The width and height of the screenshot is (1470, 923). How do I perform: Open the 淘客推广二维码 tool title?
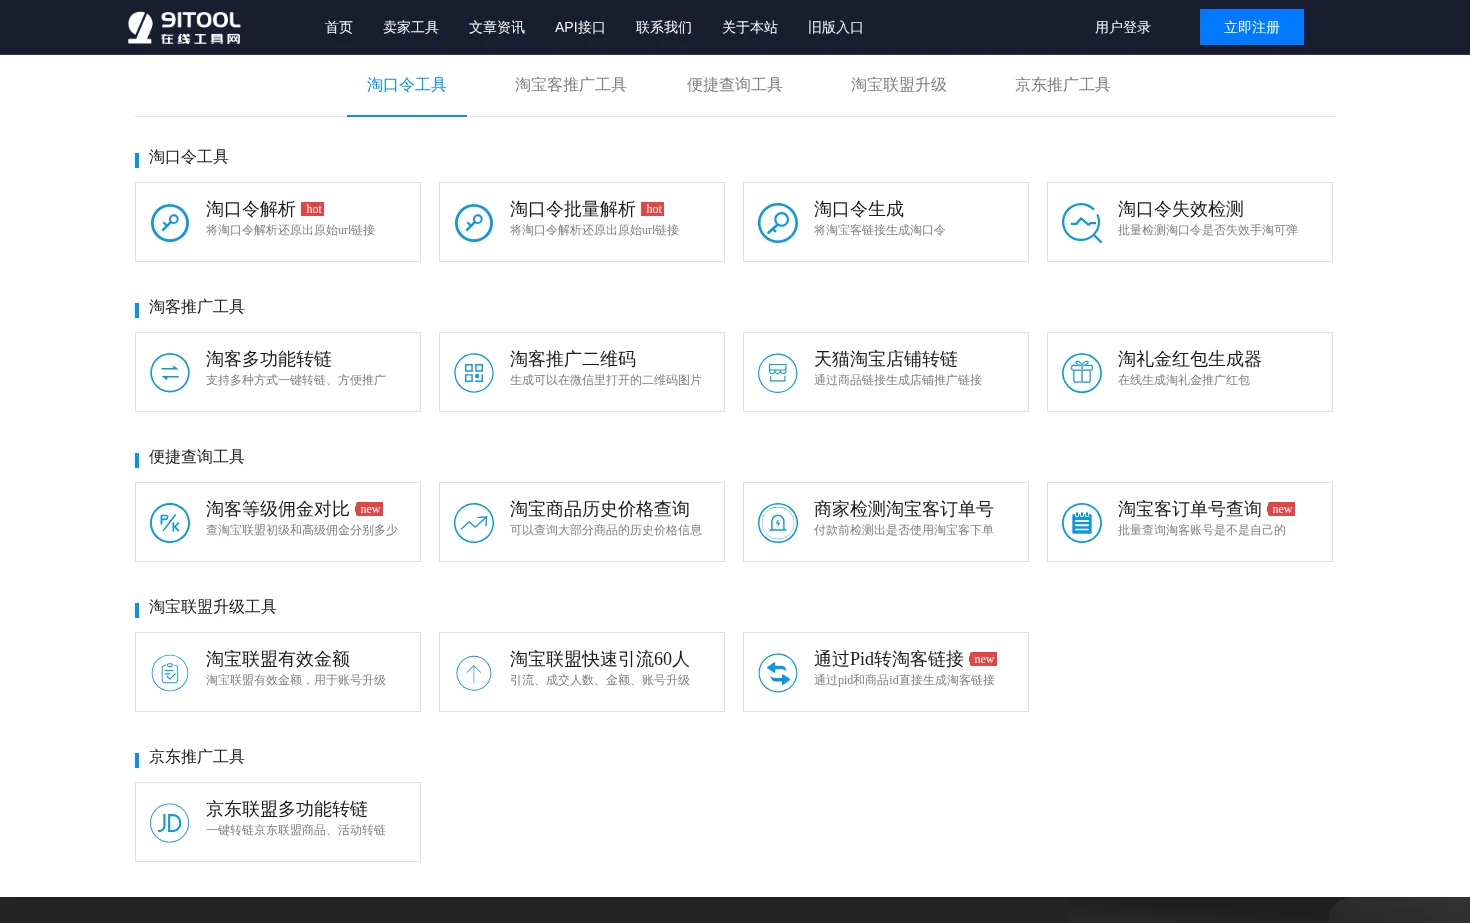573,359
